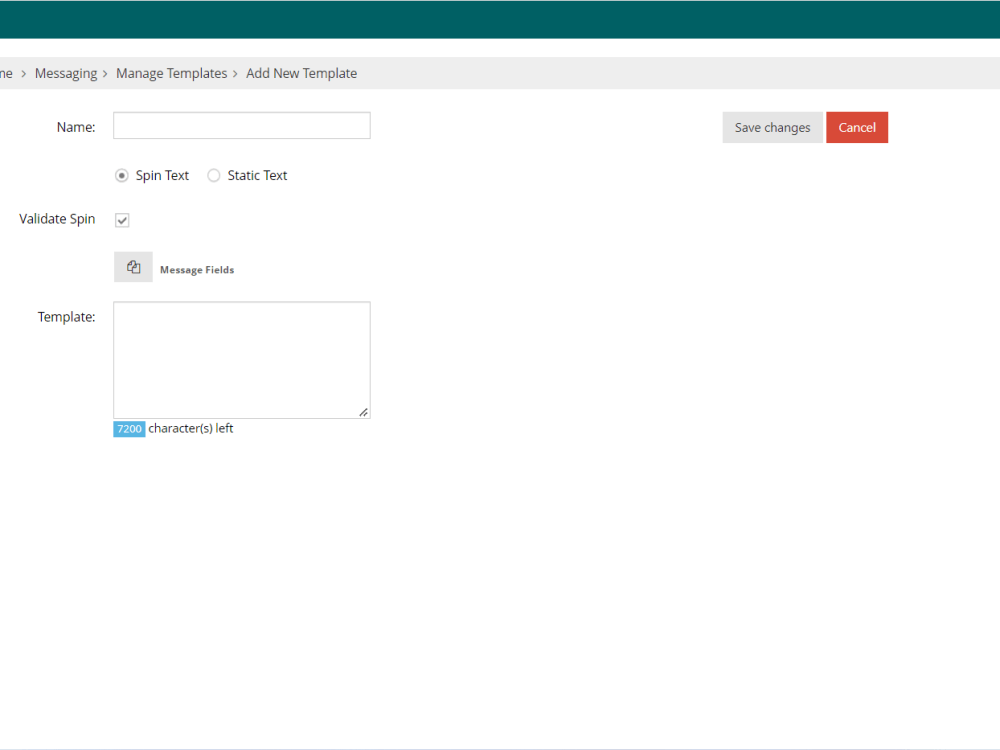
Task: Click the Add New Template breadcrumb item
Action: click(x=301, y=73)
